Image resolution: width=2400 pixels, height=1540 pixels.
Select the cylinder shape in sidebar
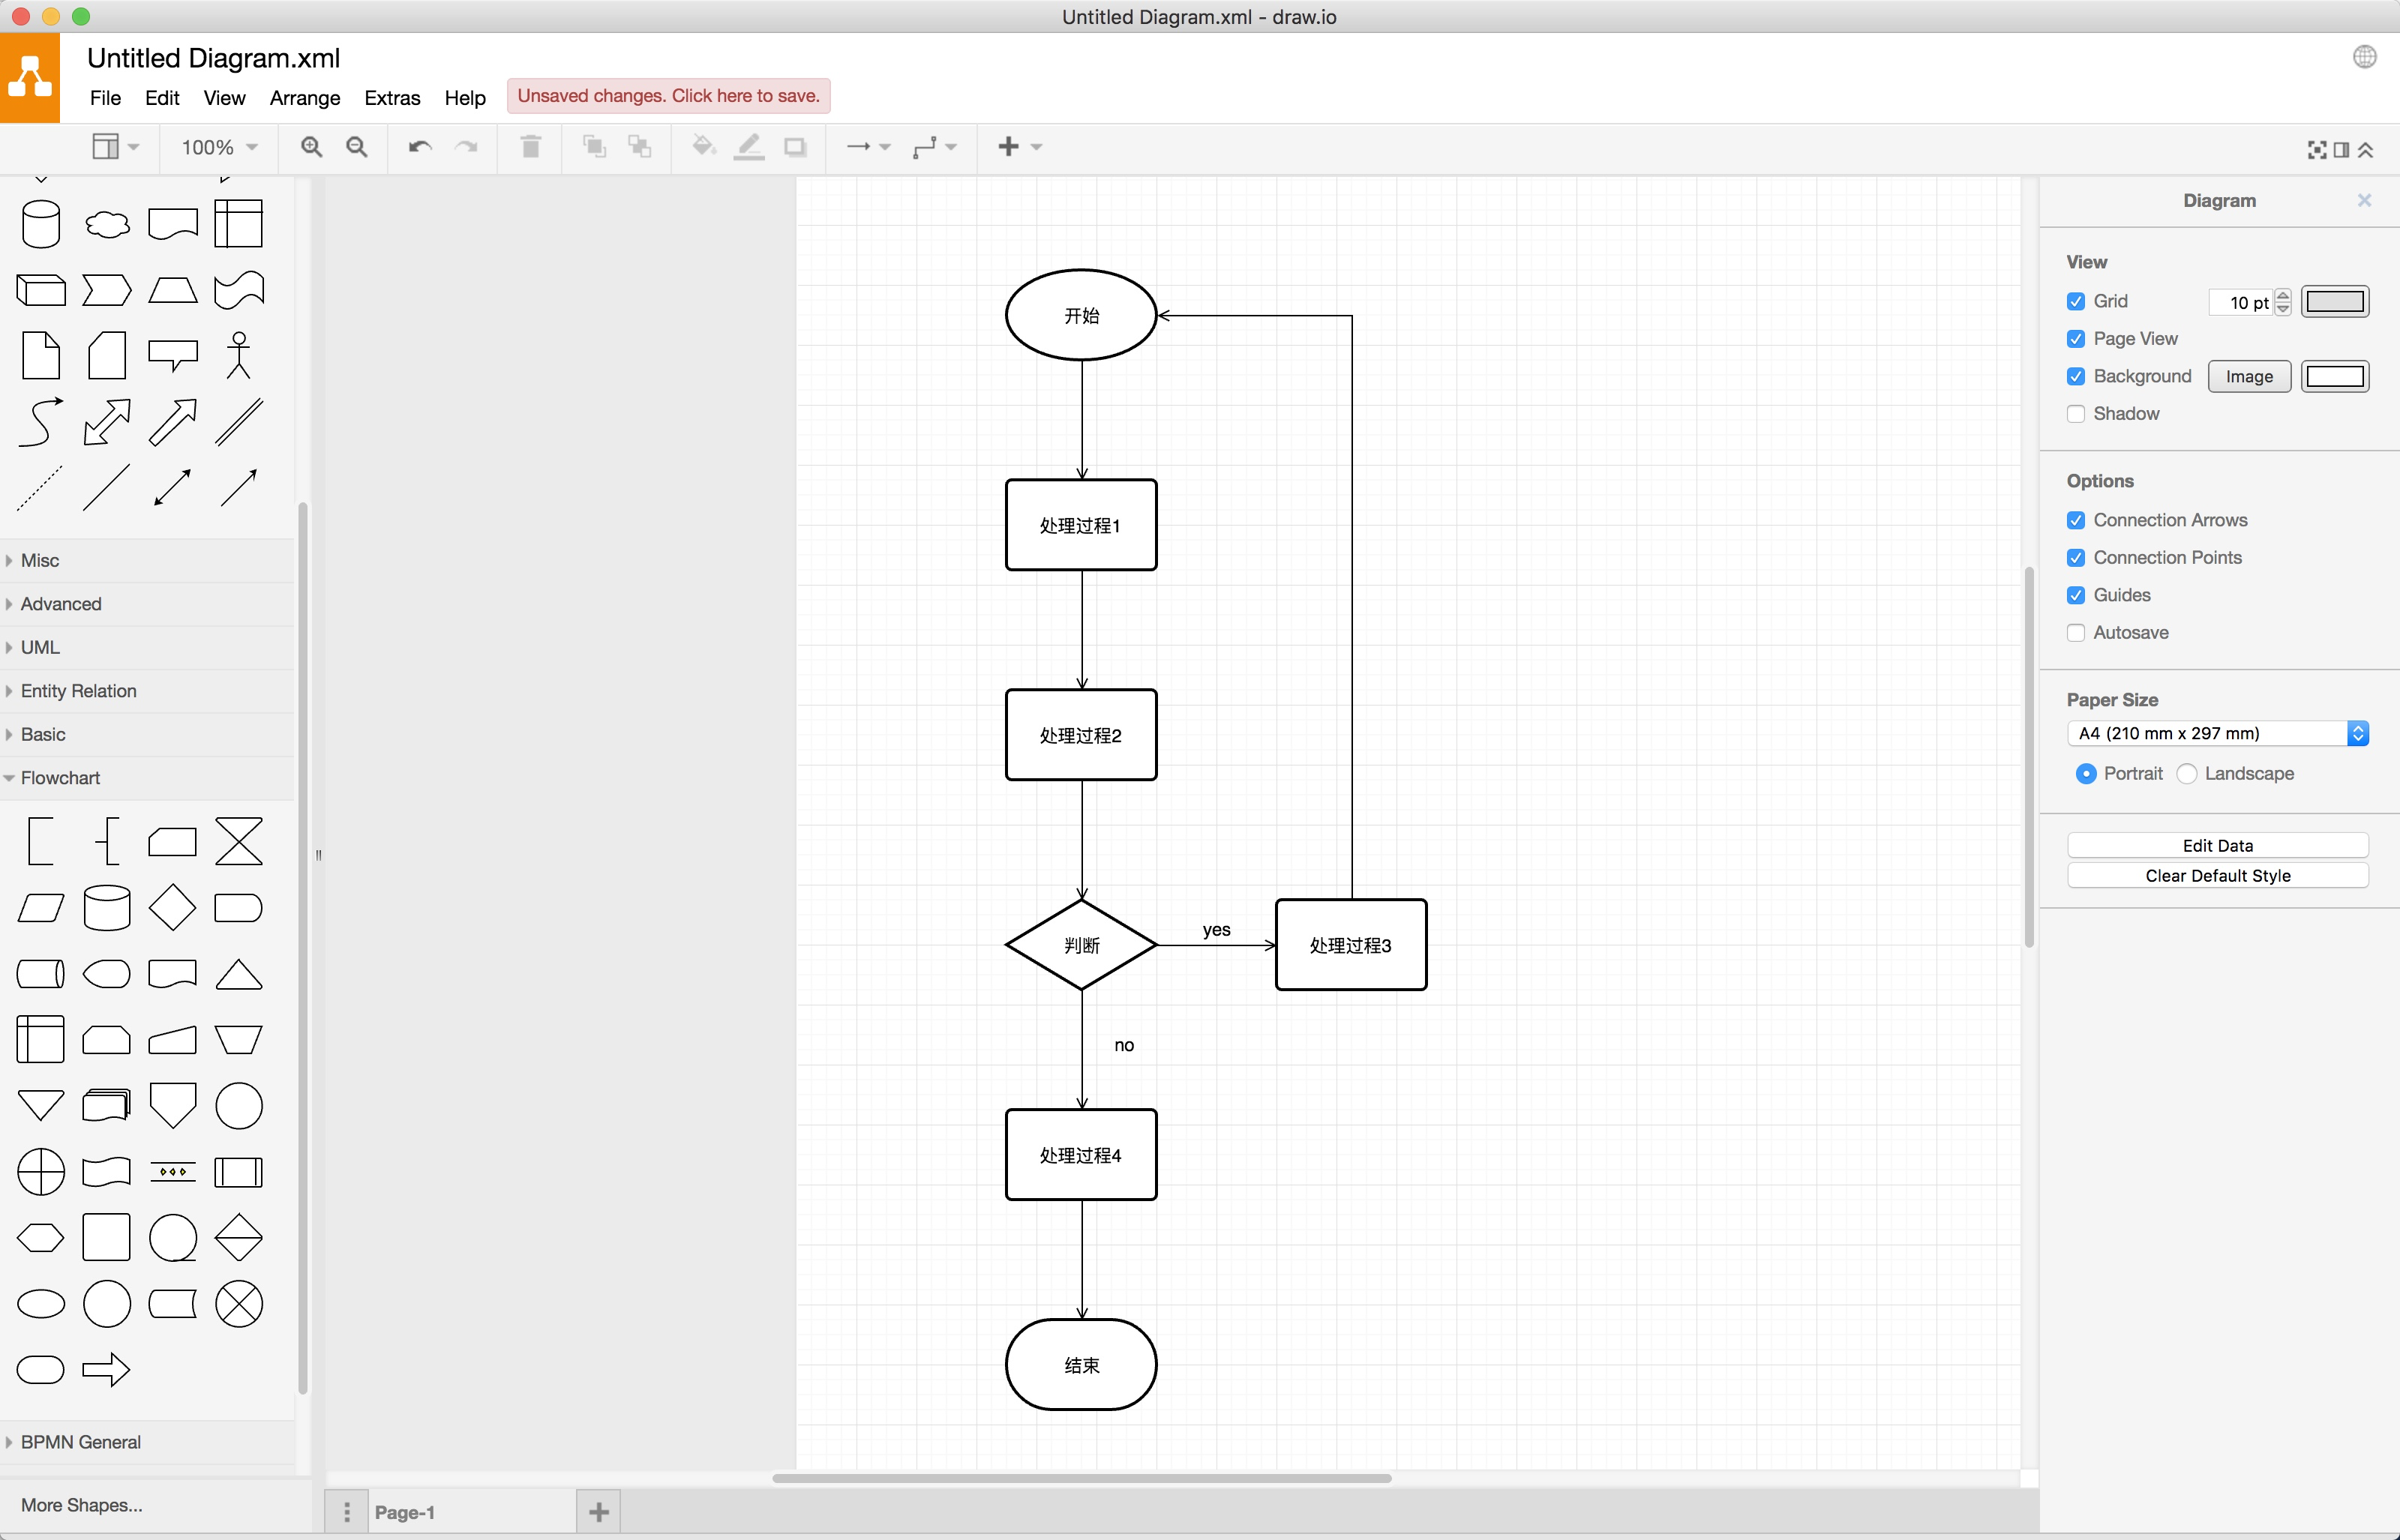(x=41, y=224)
